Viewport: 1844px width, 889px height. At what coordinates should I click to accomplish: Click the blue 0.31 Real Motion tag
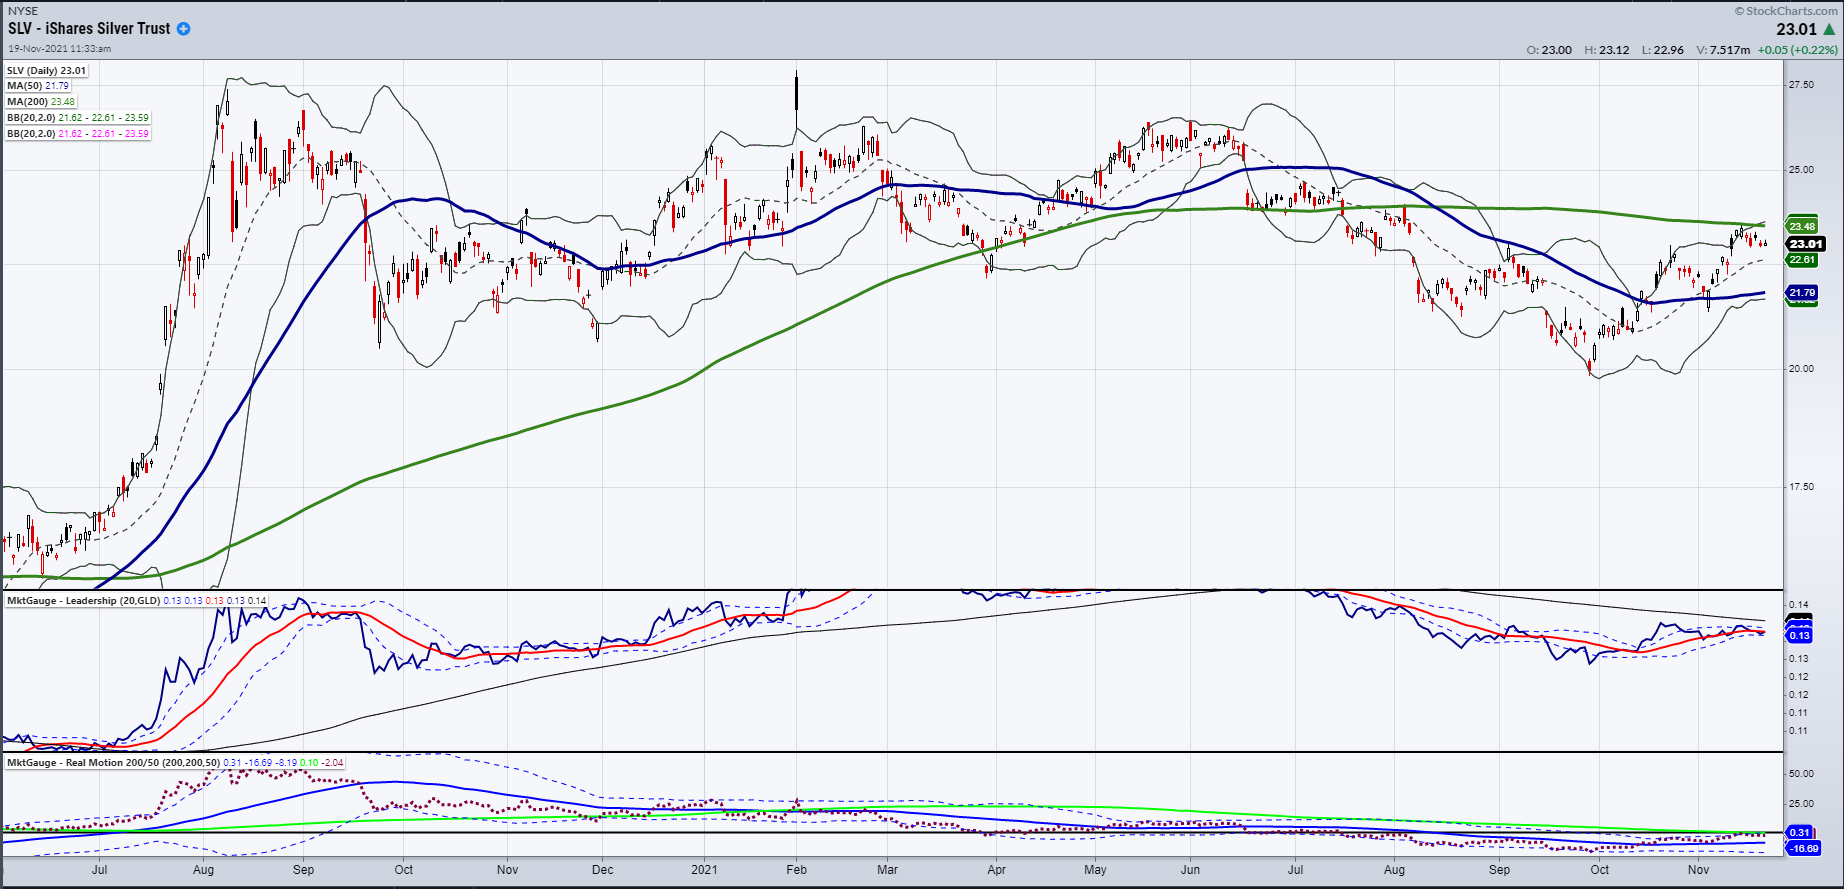pos(1799,832)
